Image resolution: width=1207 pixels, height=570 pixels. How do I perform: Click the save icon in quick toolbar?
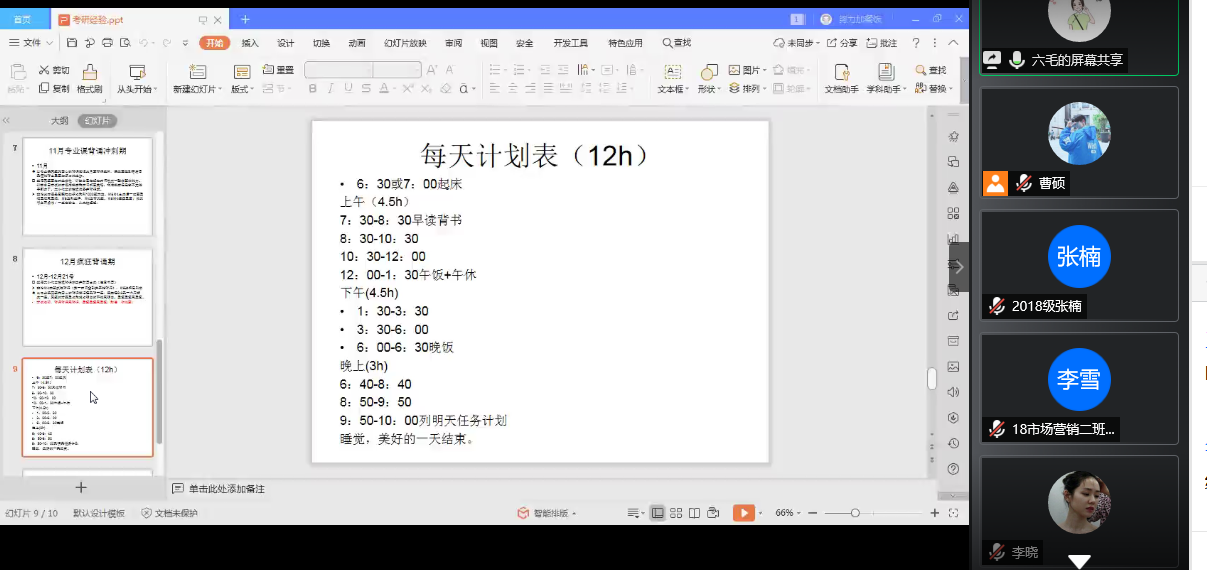coord(72,43)
